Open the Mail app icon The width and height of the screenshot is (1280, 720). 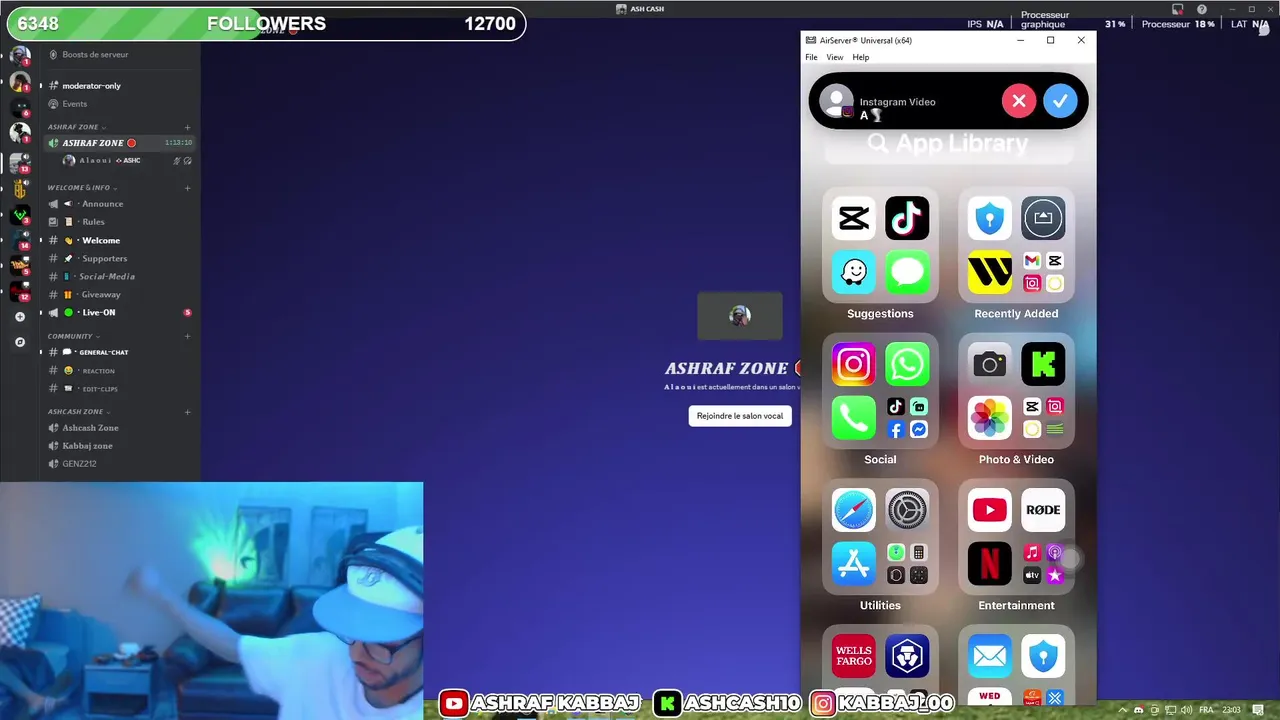[989, 656]
